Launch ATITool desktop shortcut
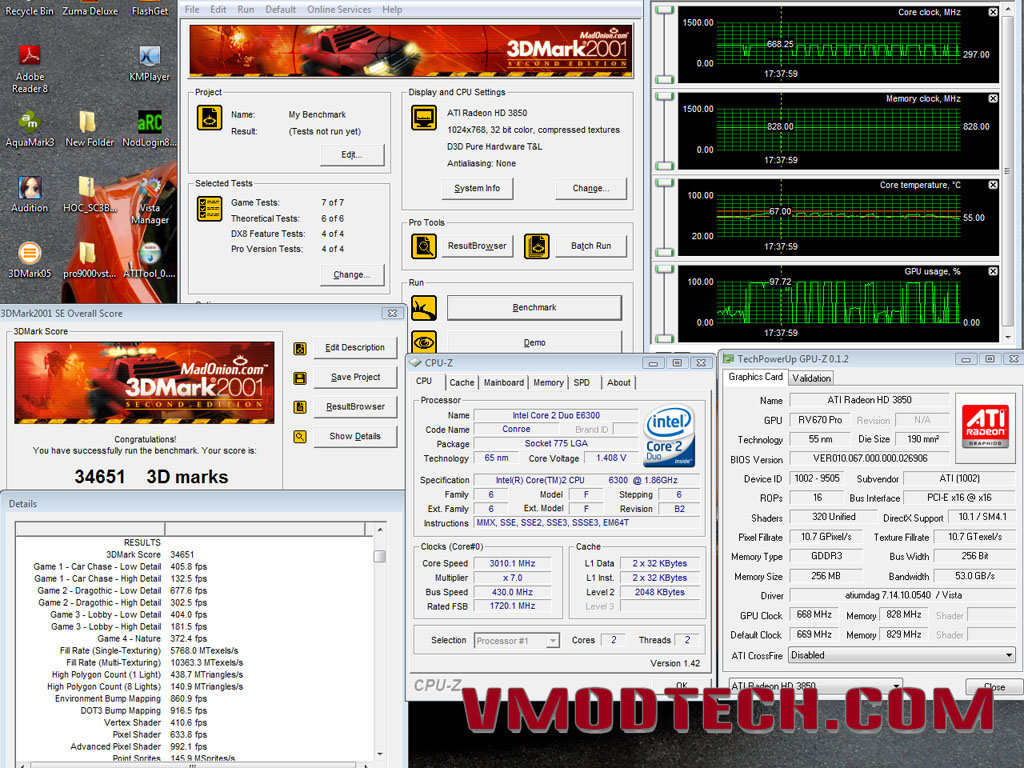1024x768 pixels. [x=150, y=259]
